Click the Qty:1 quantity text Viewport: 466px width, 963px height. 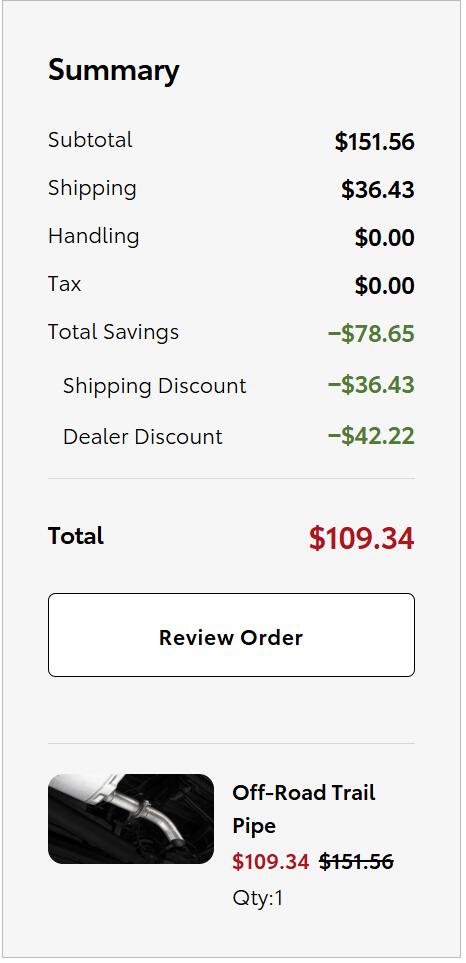[257, 898]
